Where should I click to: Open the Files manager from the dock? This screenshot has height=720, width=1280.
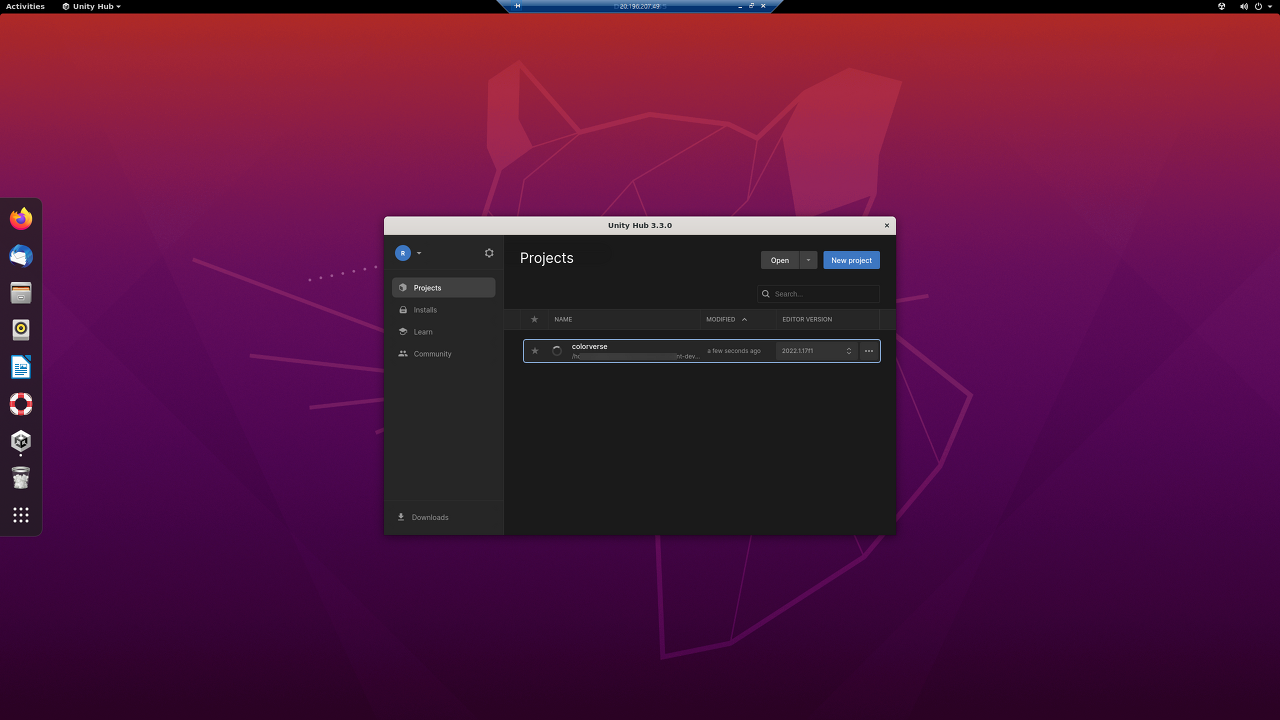pyautogui.click(x=21, y=293)
